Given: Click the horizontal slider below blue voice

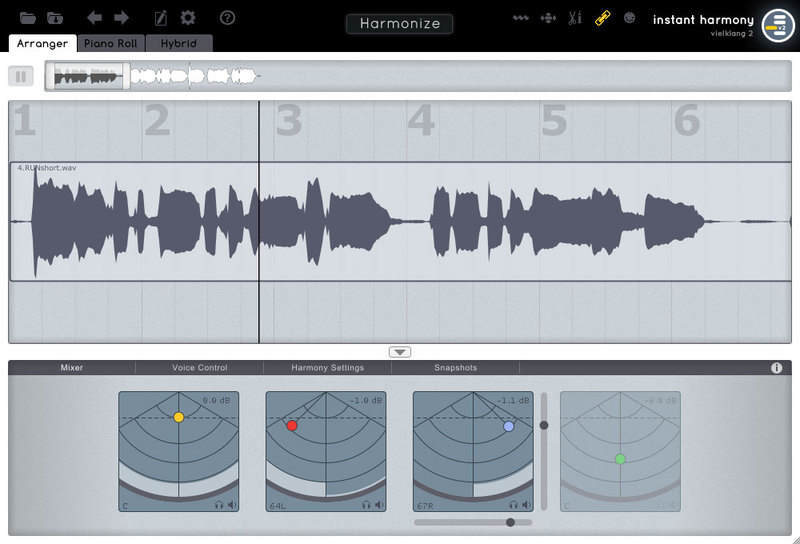Looking at the screenshot, I should (x=473, y=522).
